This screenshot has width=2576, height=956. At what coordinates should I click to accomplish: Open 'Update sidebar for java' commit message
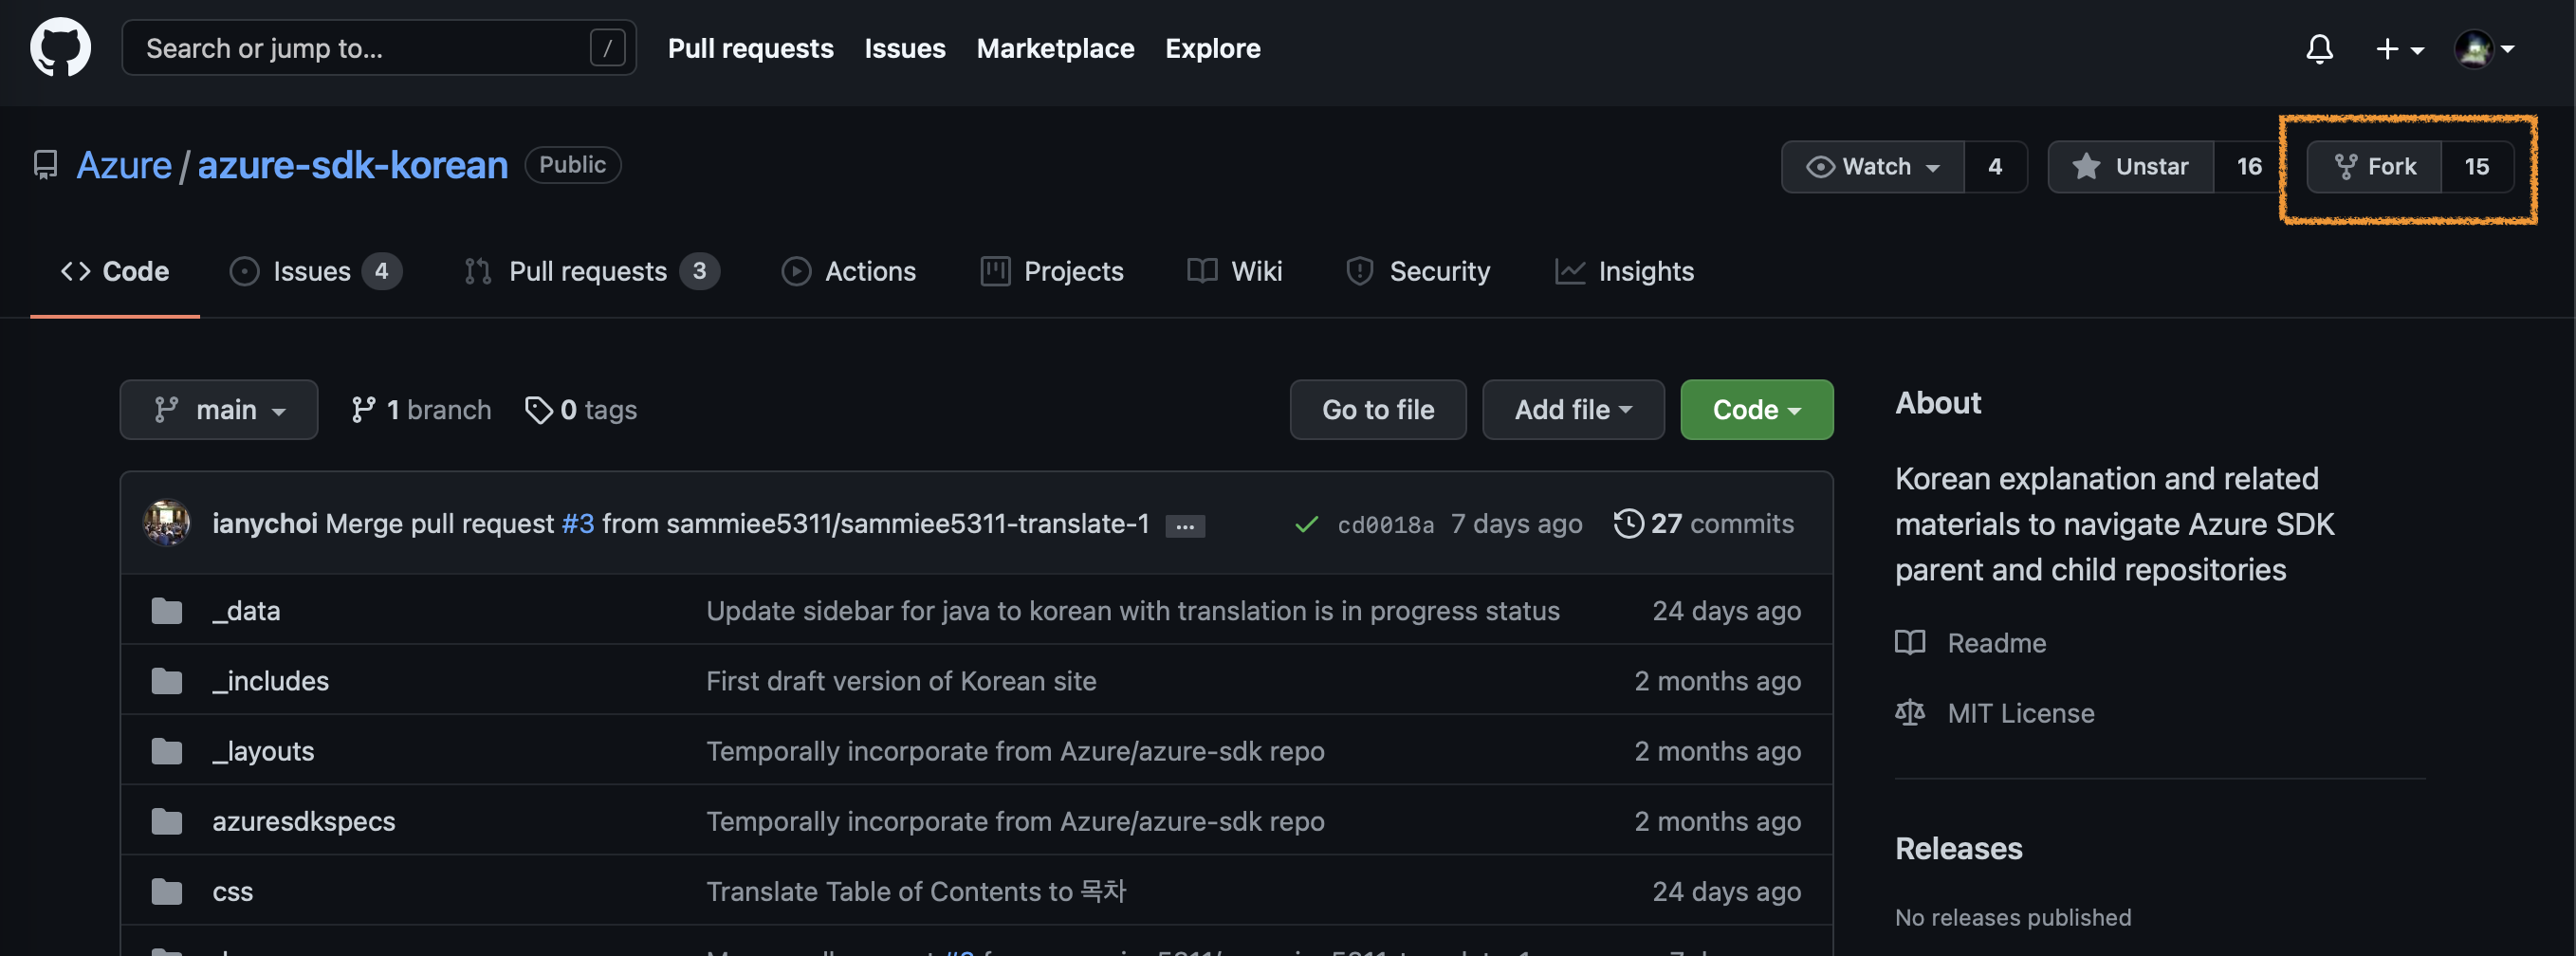(x=1133, y=610)
